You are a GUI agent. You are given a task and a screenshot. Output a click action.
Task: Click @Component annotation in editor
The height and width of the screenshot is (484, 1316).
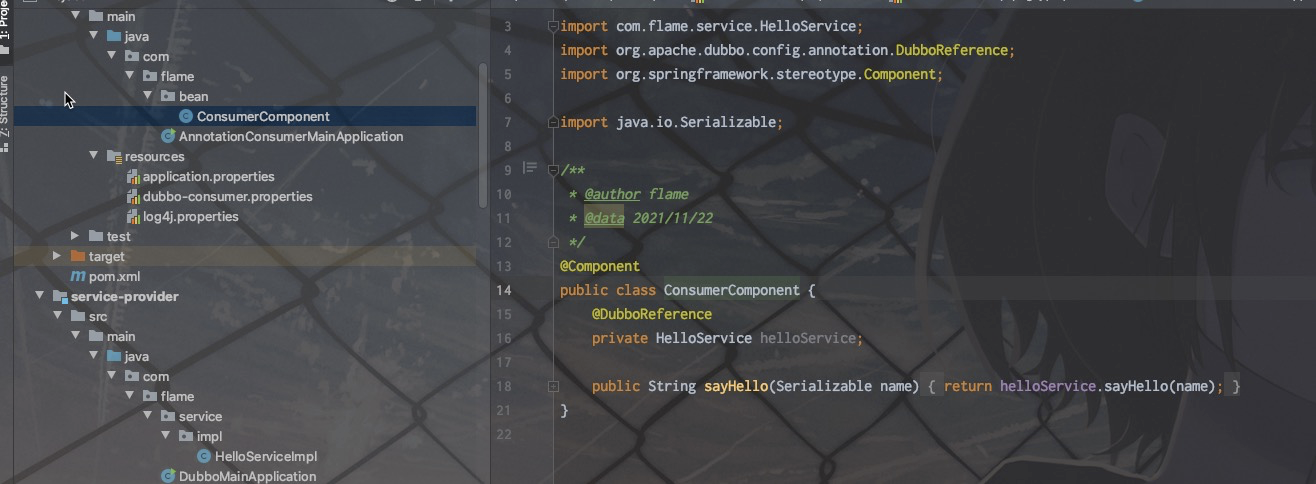pos(600,266)
